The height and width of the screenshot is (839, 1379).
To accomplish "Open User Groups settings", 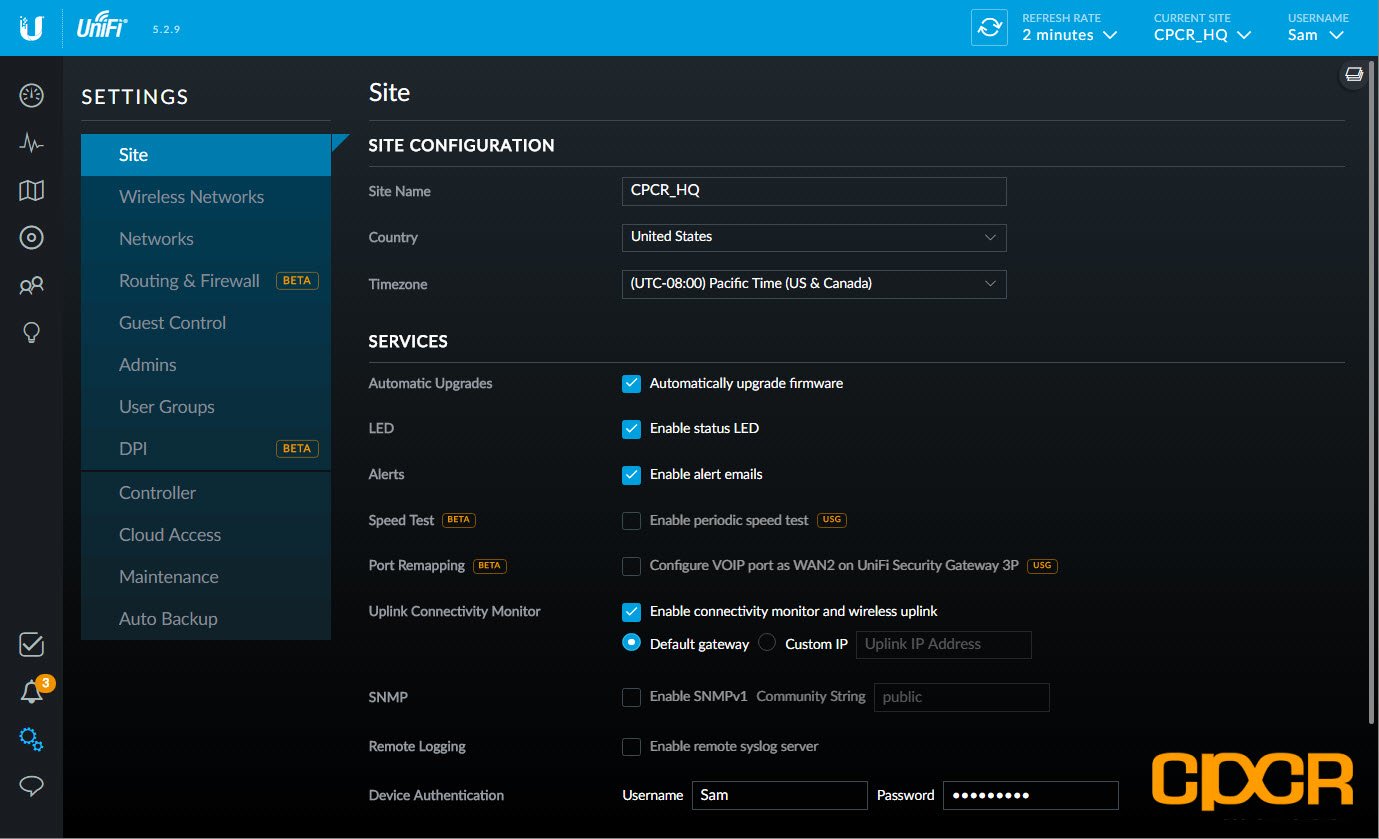I will pyautogui.click(x=206, y=407).
